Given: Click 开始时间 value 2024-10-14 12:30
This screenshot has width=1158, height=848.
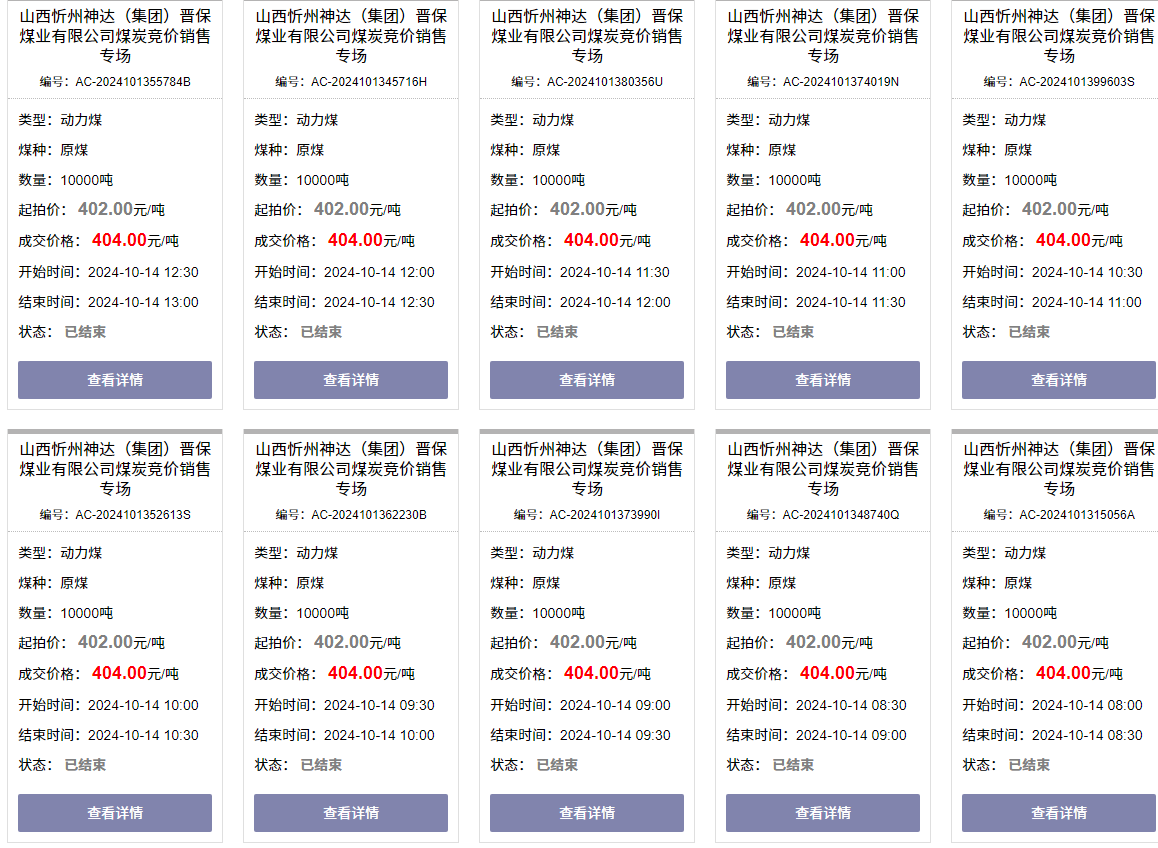Looking at the screenshot, I should [x=143, y=272].
